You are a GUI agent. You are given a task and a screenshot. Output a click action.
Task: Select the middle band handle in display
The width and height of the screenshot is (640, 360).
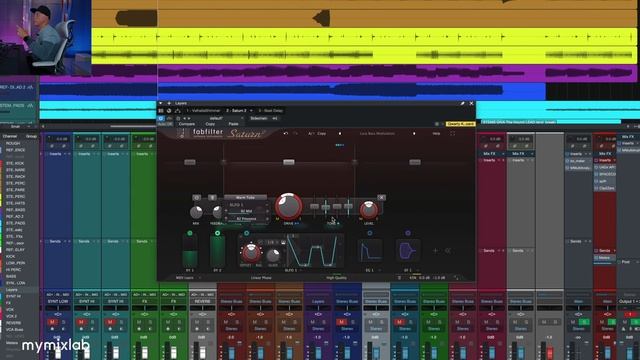[x=289, y=162]
